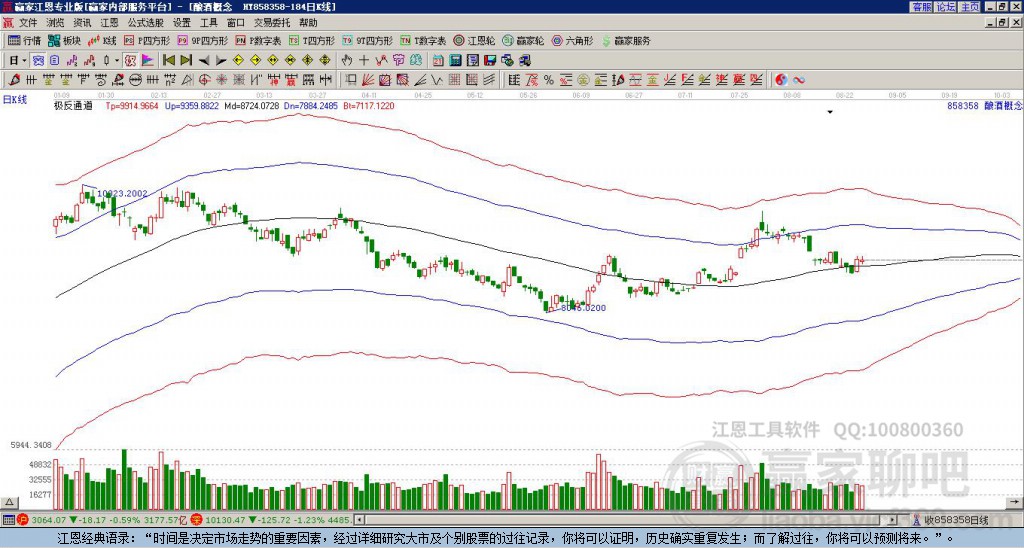The height and width of the screenshot is (548, 1024).
Task: Click the small grid icon in status bar
Action: coord(8,520)
